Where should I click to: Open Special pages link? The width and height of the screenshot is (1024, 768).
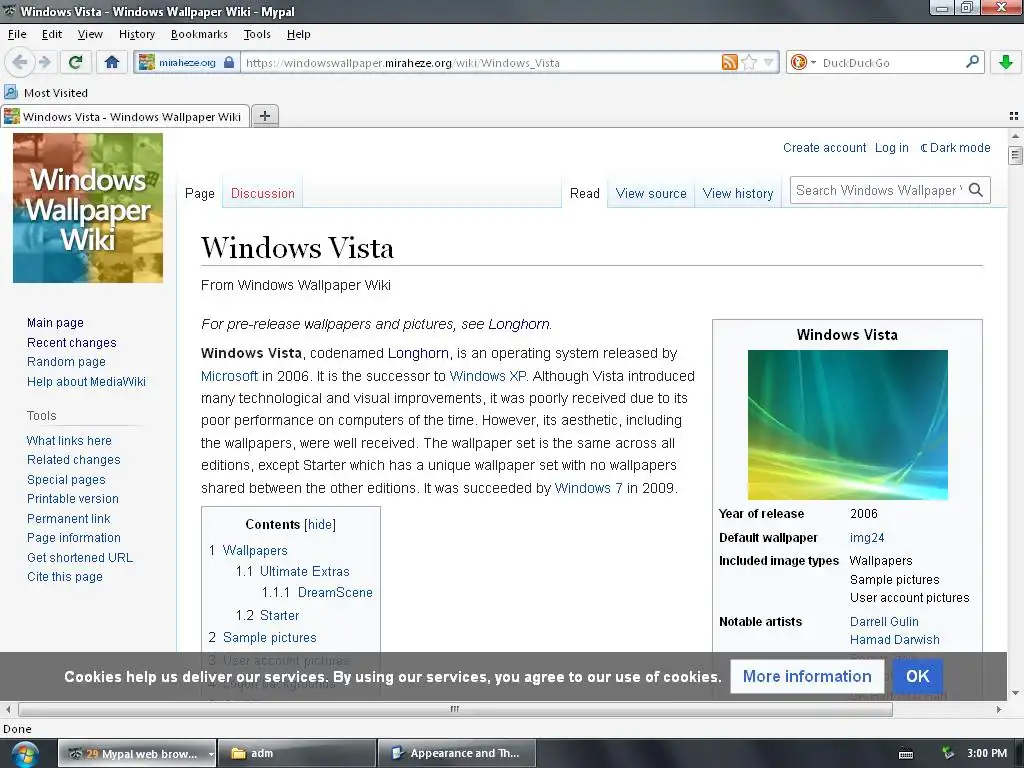click(x=66, y=479)
